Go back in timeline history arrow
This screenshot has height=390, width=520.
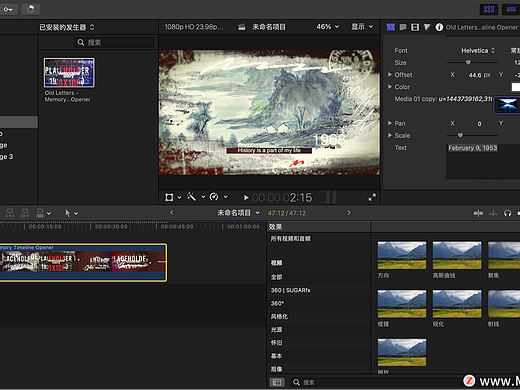[x=172, y=213]
